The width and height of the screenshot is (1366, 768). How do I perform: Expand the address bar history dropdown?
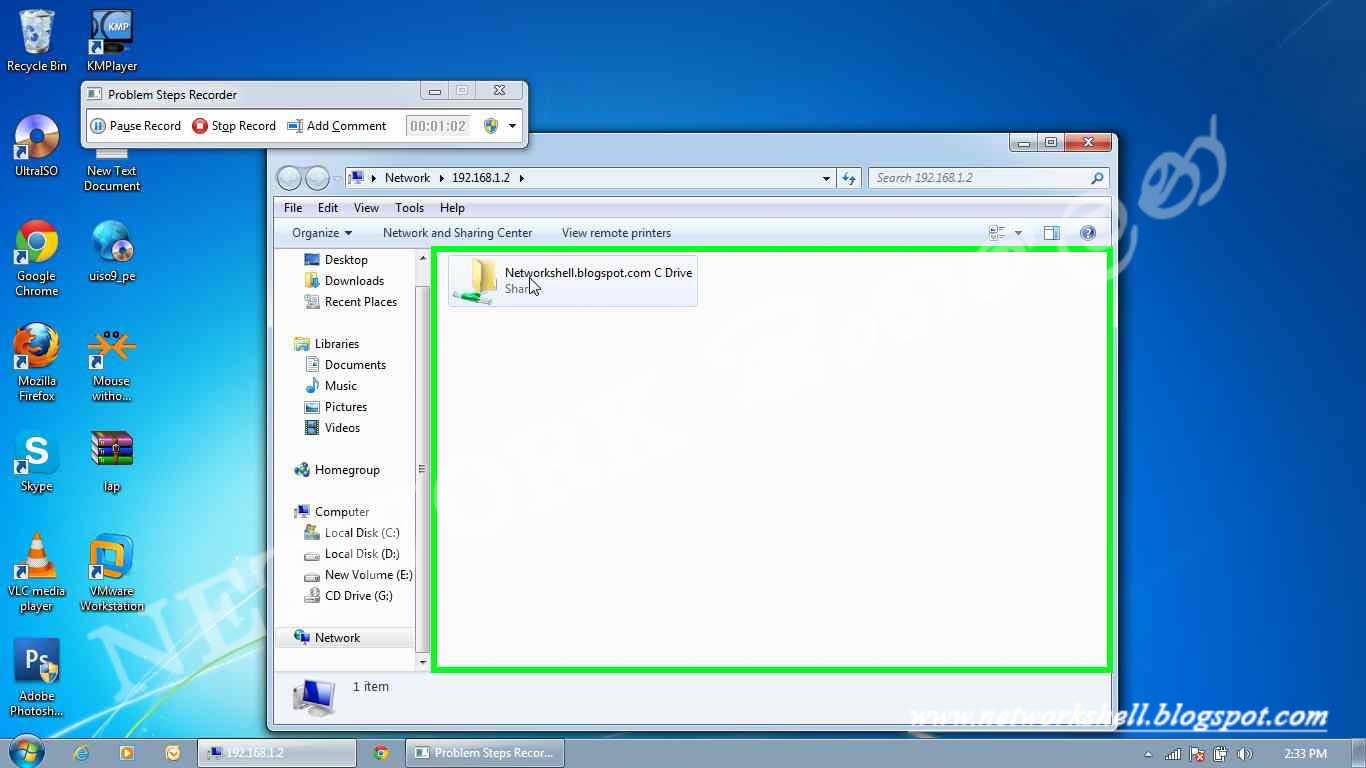click(826, 178)
